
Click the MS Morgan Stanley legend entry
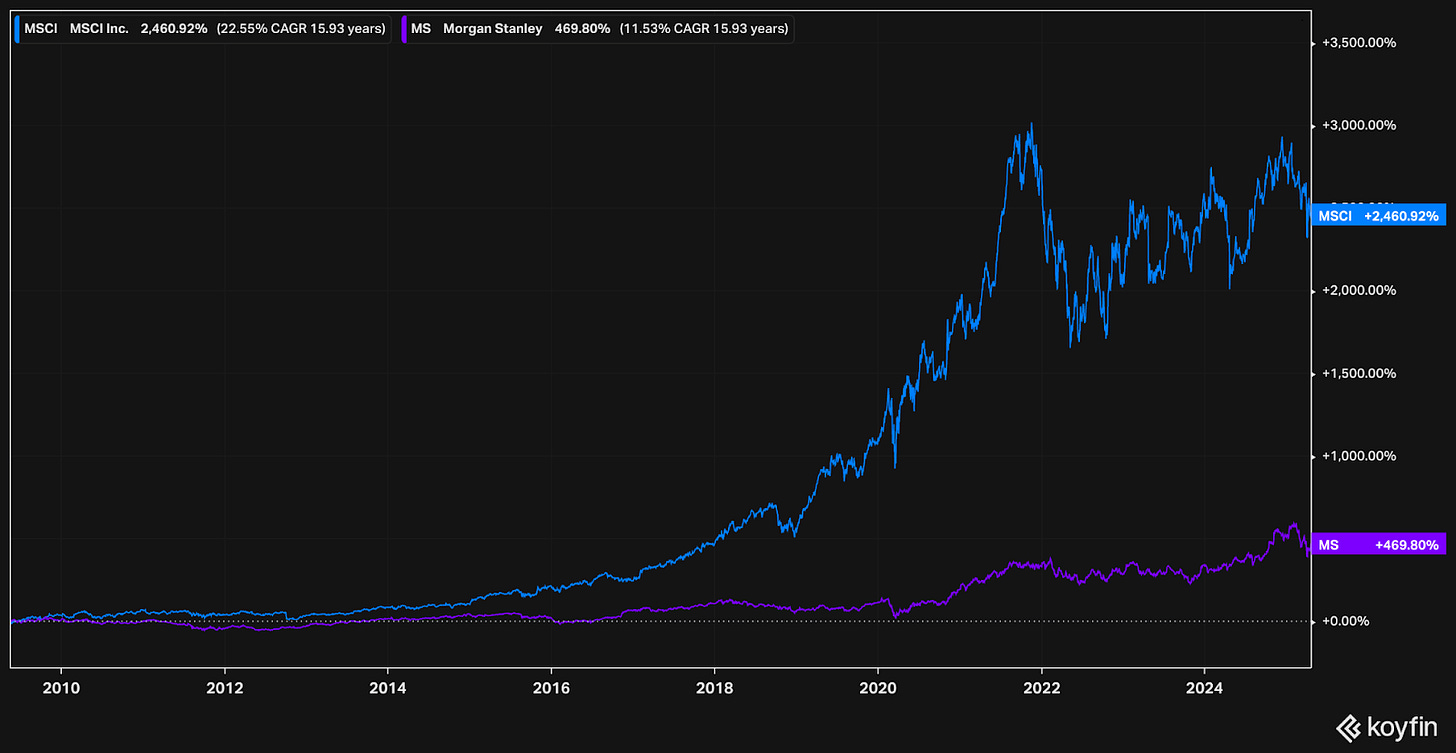tap(598, 29)
